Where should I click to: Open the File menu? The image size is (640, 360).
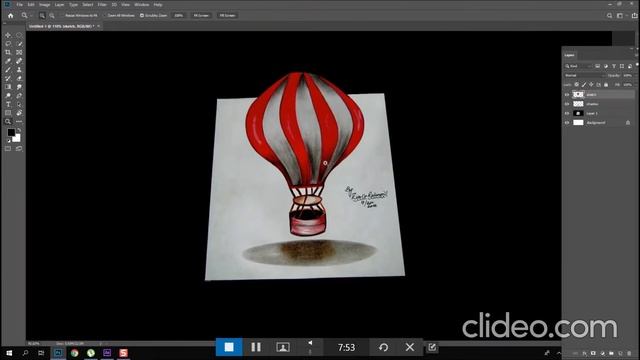[20, 4]
